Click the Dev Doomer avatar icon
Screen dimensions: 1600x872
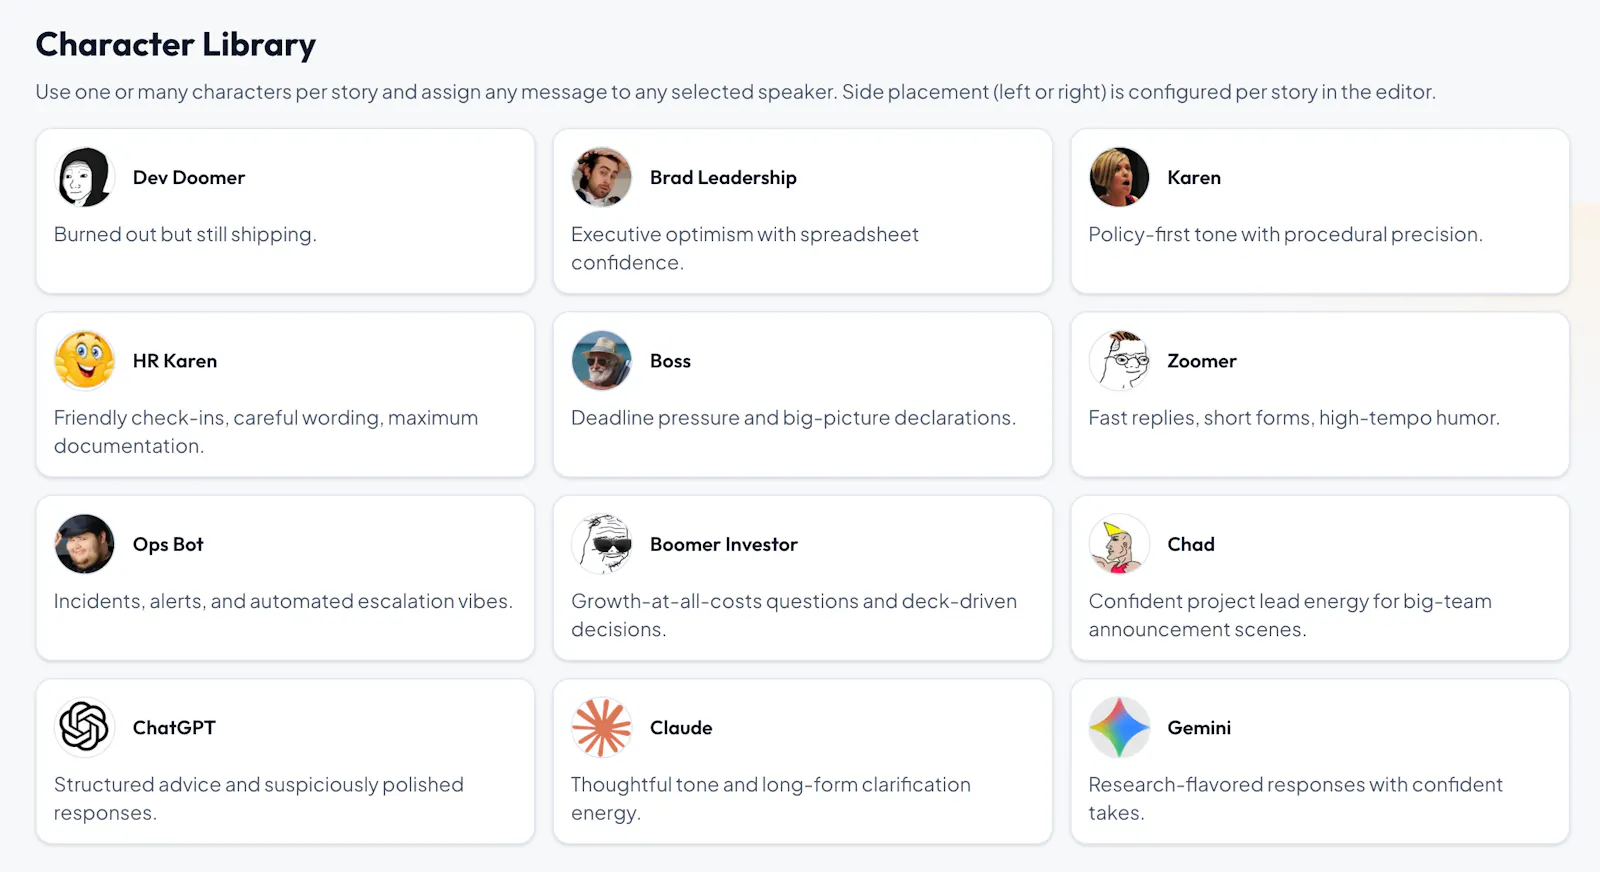(x=85, y=177)
